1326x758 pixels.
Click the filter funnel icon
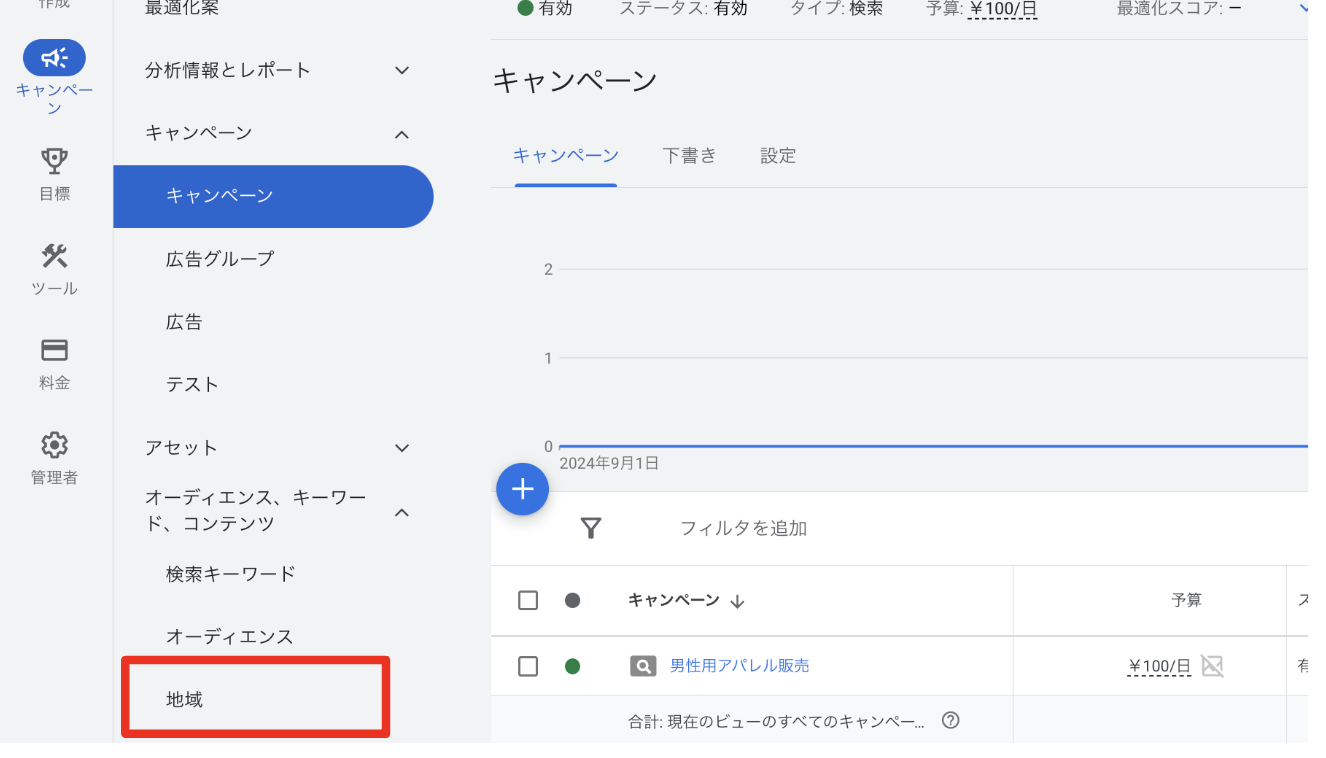pos(591,528)
